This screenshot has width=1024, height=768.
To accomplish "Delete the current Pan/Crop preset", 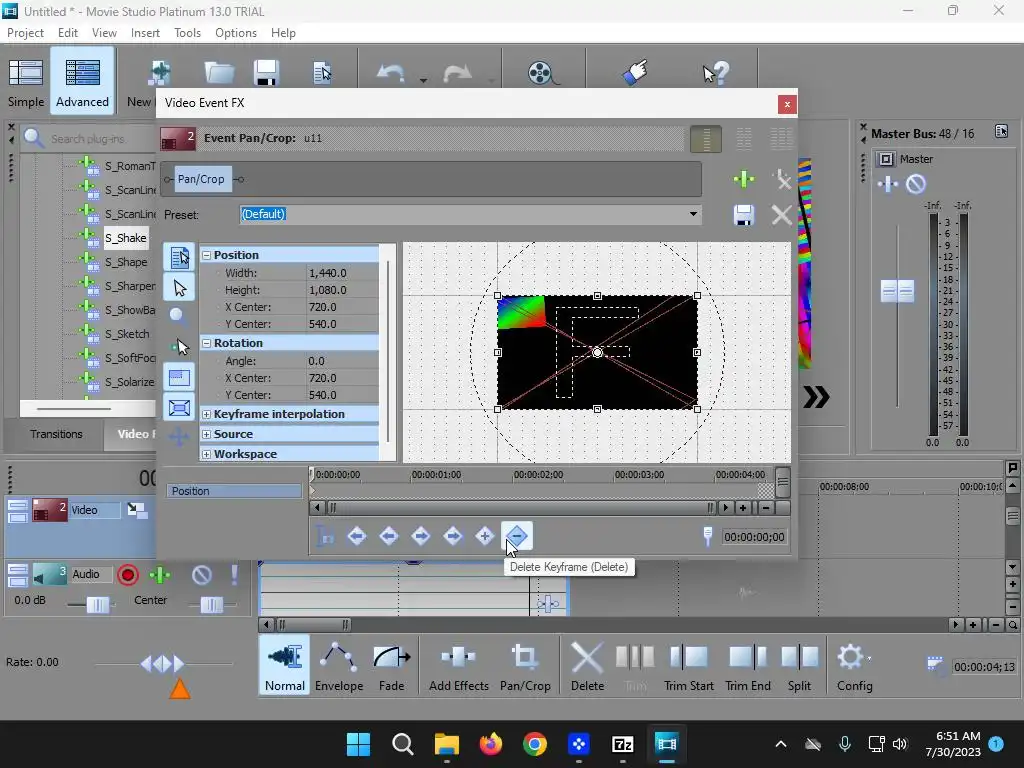I will coord(782,215).
